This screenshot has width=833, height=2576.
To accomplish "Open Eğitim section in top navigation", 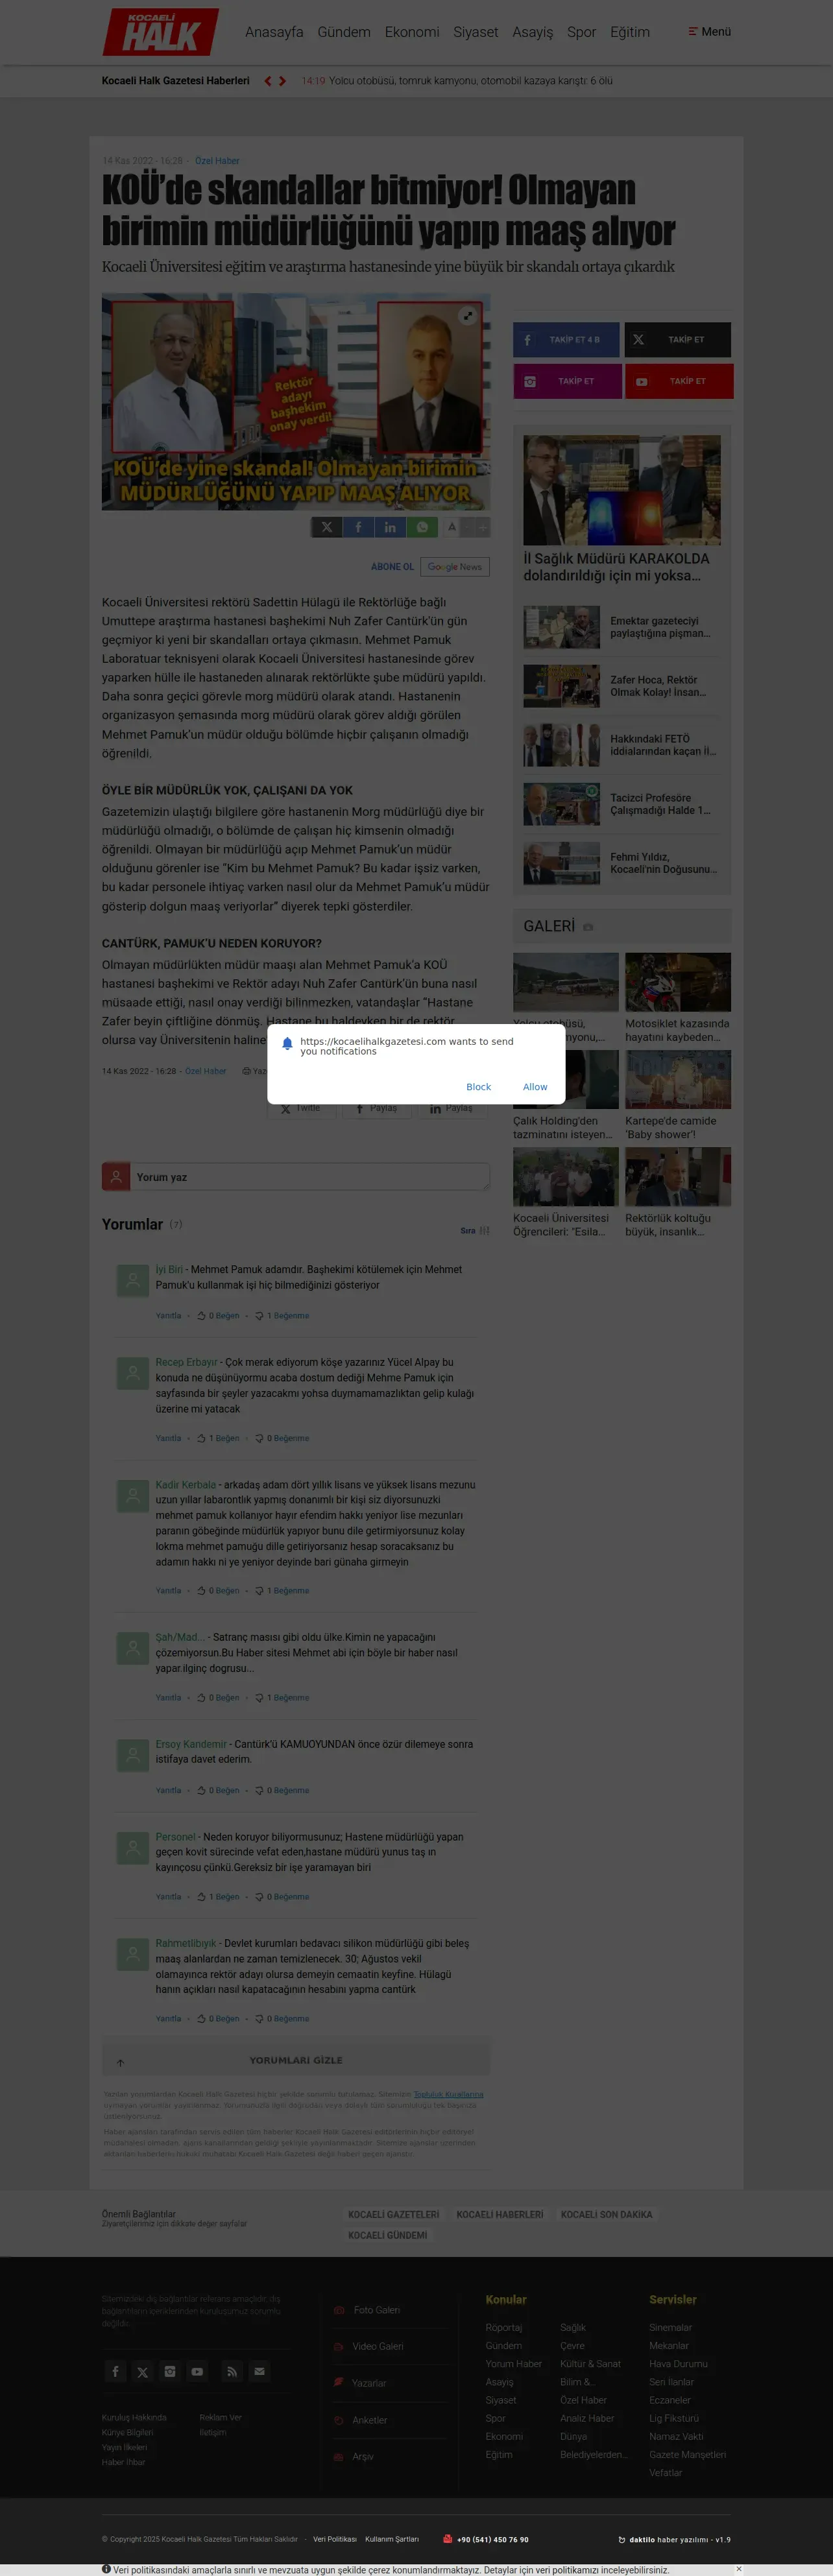I will (630, 32).
